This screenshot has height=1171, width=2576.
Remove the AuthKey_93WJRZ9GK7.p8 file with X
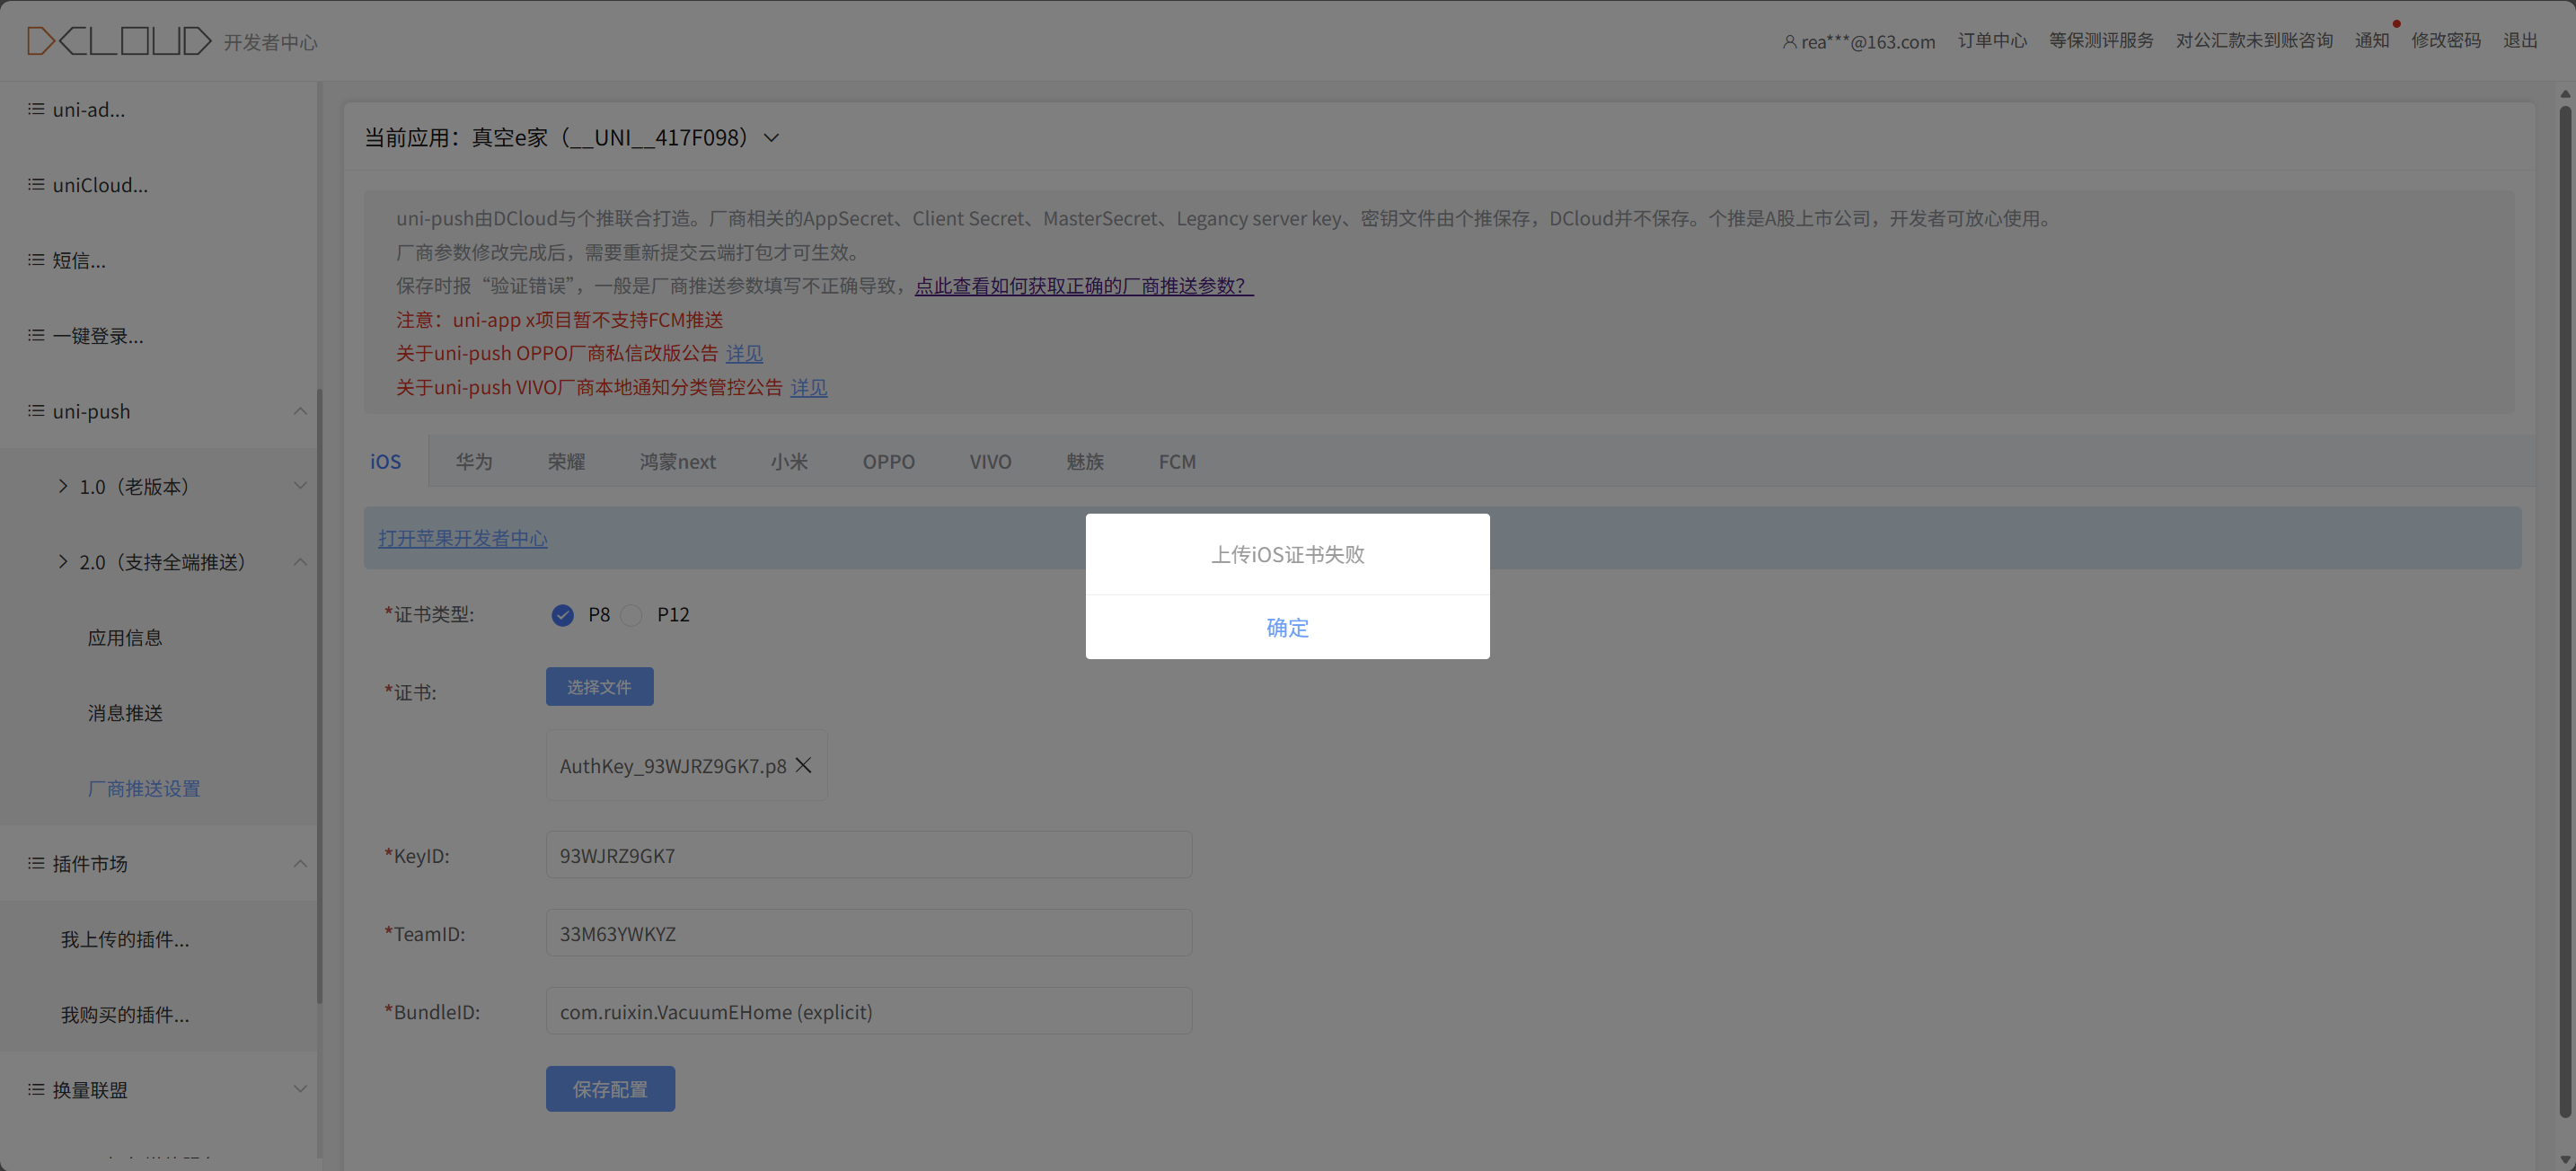(803, 765)
